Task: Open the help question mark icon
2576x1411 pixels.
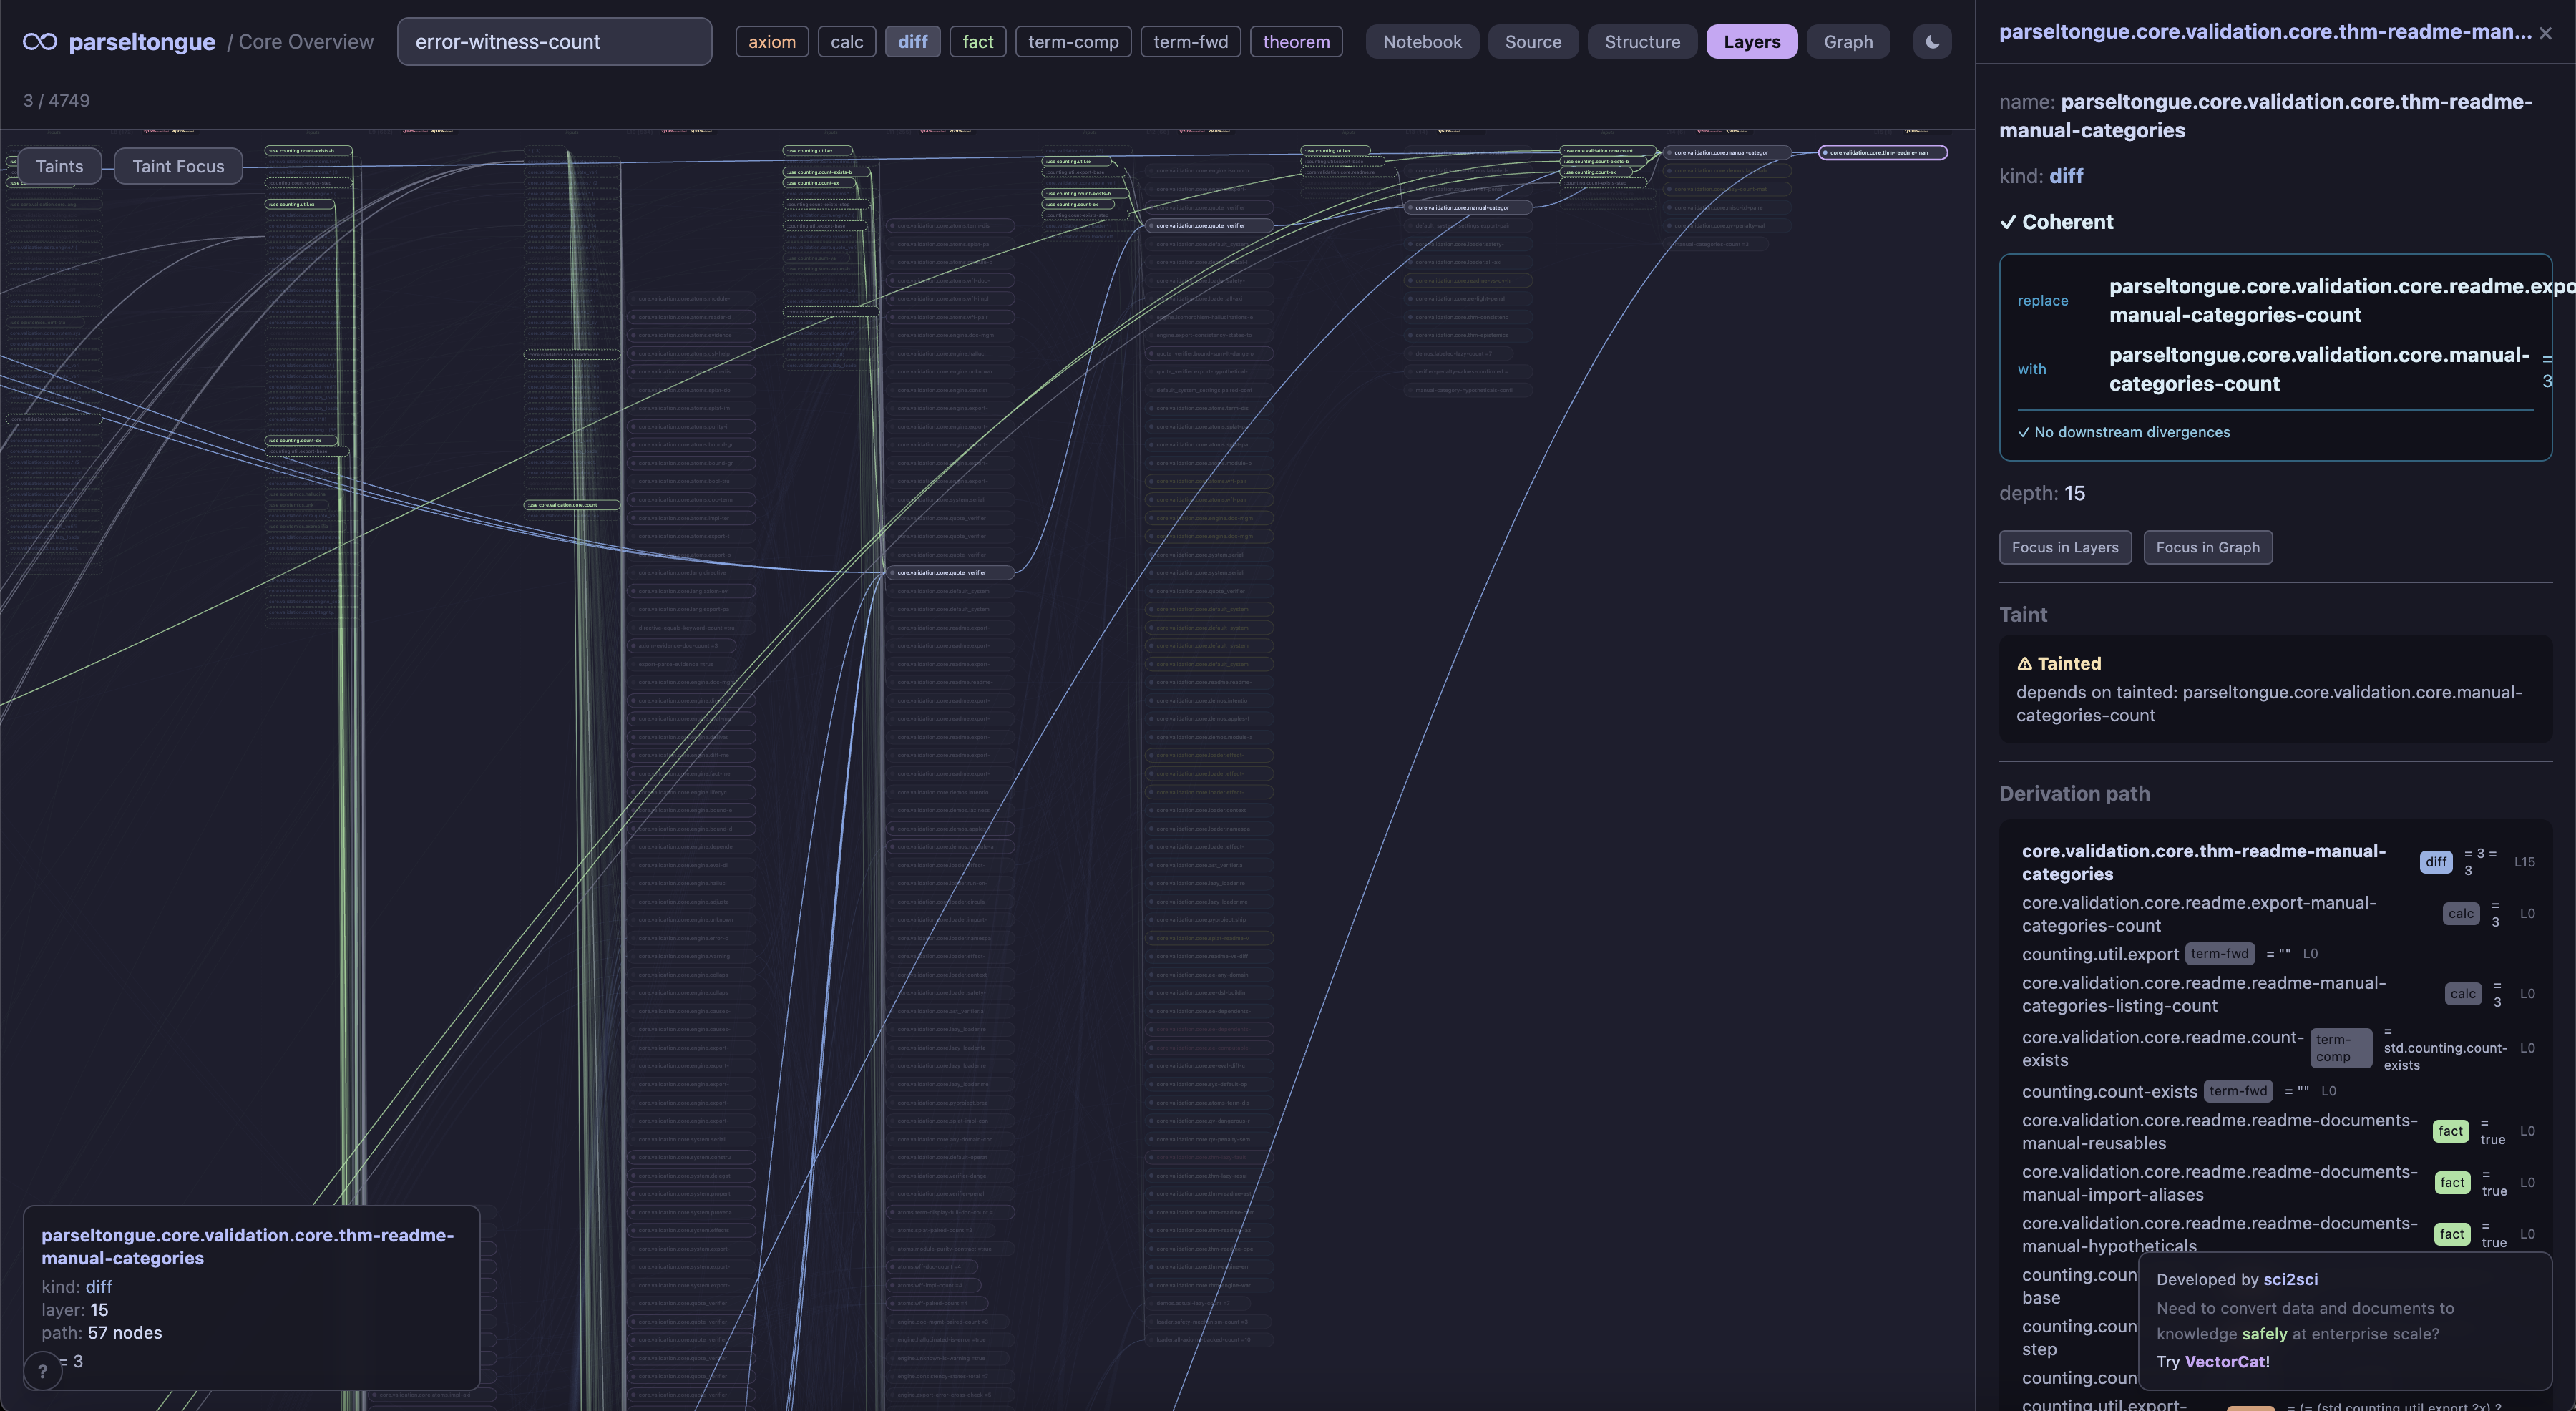Action: pyautogui.click(x=42, y=1371)
